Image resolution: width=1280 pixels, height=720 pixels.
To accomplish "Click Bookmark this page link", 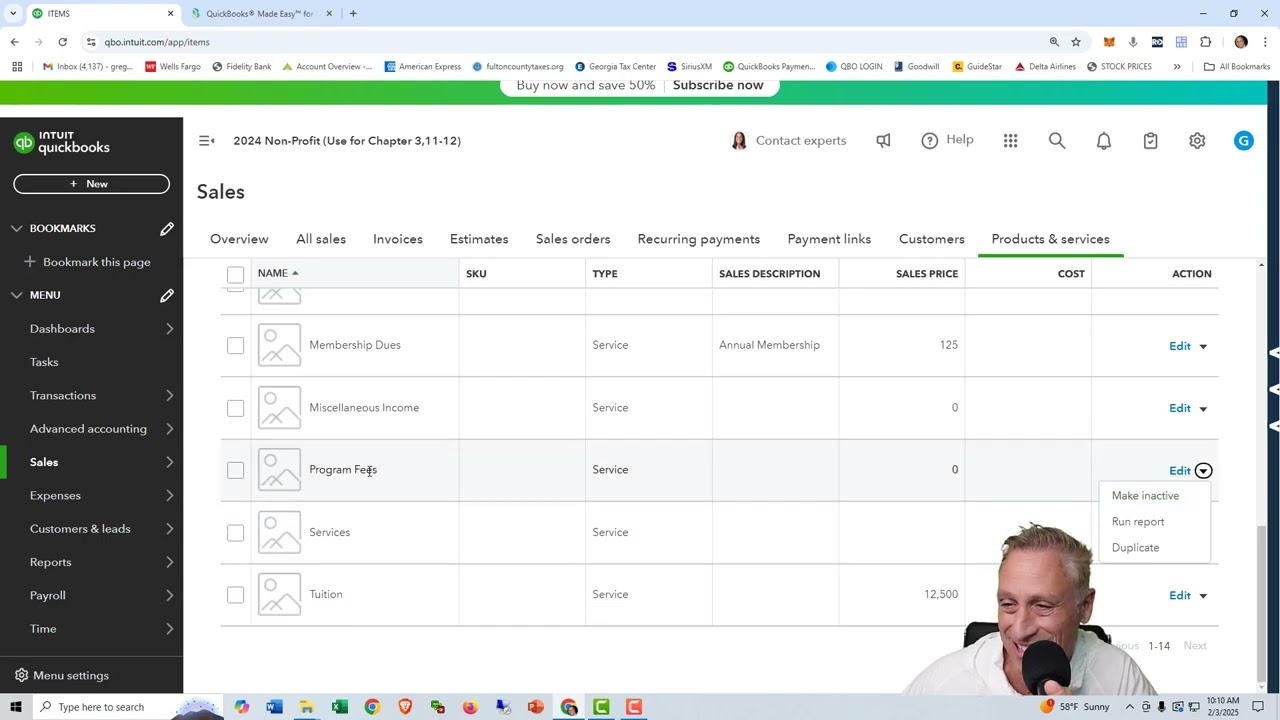I will click(97, 262).
